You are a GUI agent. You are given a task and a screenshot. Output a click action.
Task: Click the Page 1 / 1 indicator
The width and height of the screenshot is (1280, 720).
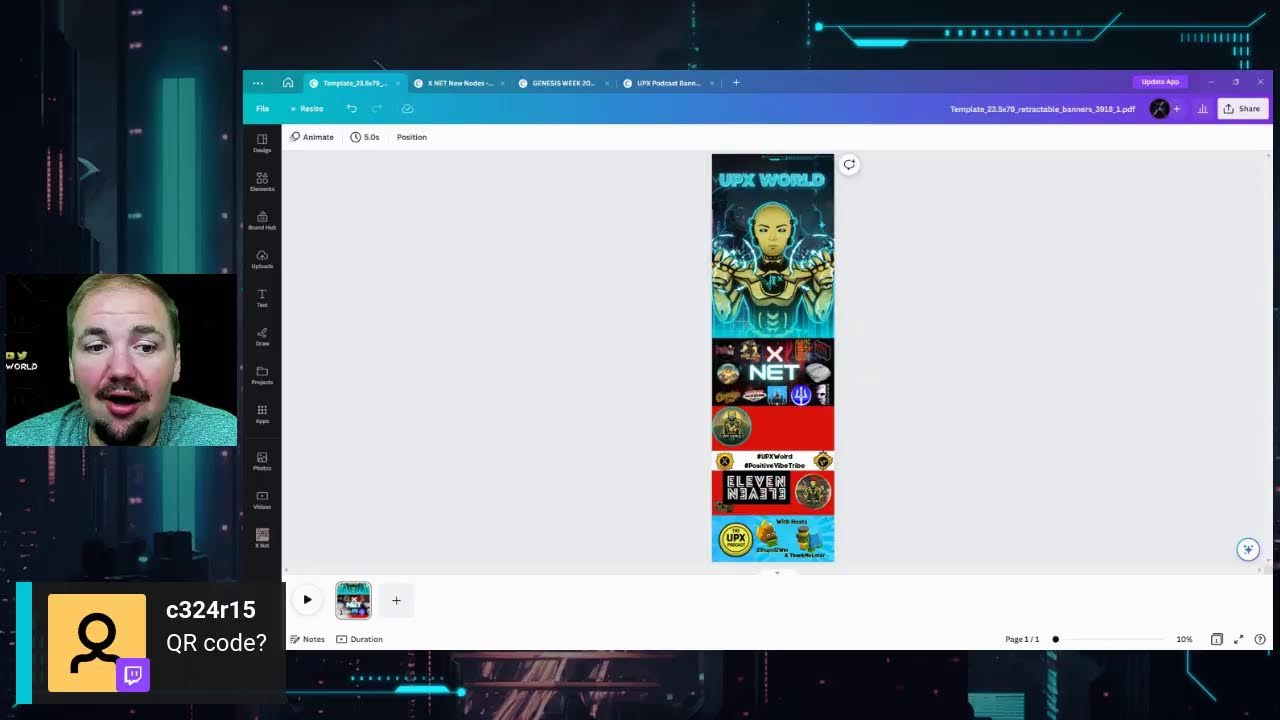click(1022, 639)
